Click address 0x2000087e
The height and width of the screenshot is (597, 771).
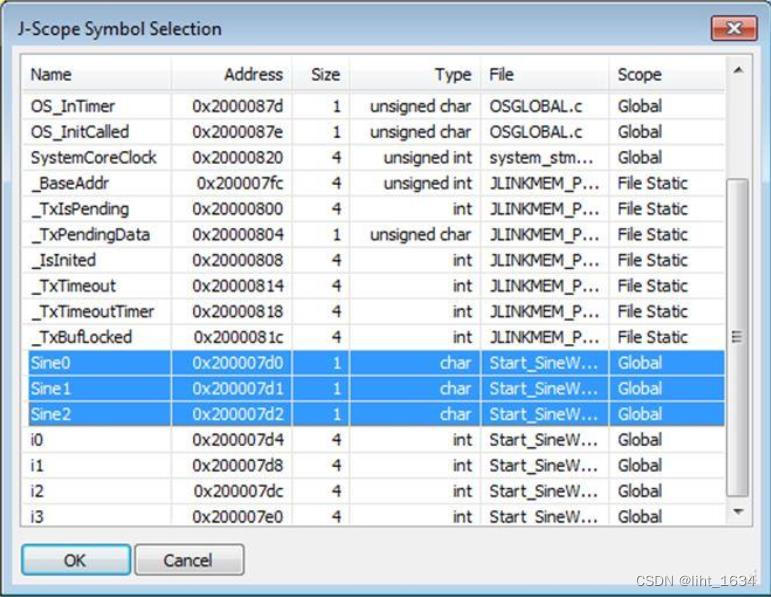click(237, 132)
